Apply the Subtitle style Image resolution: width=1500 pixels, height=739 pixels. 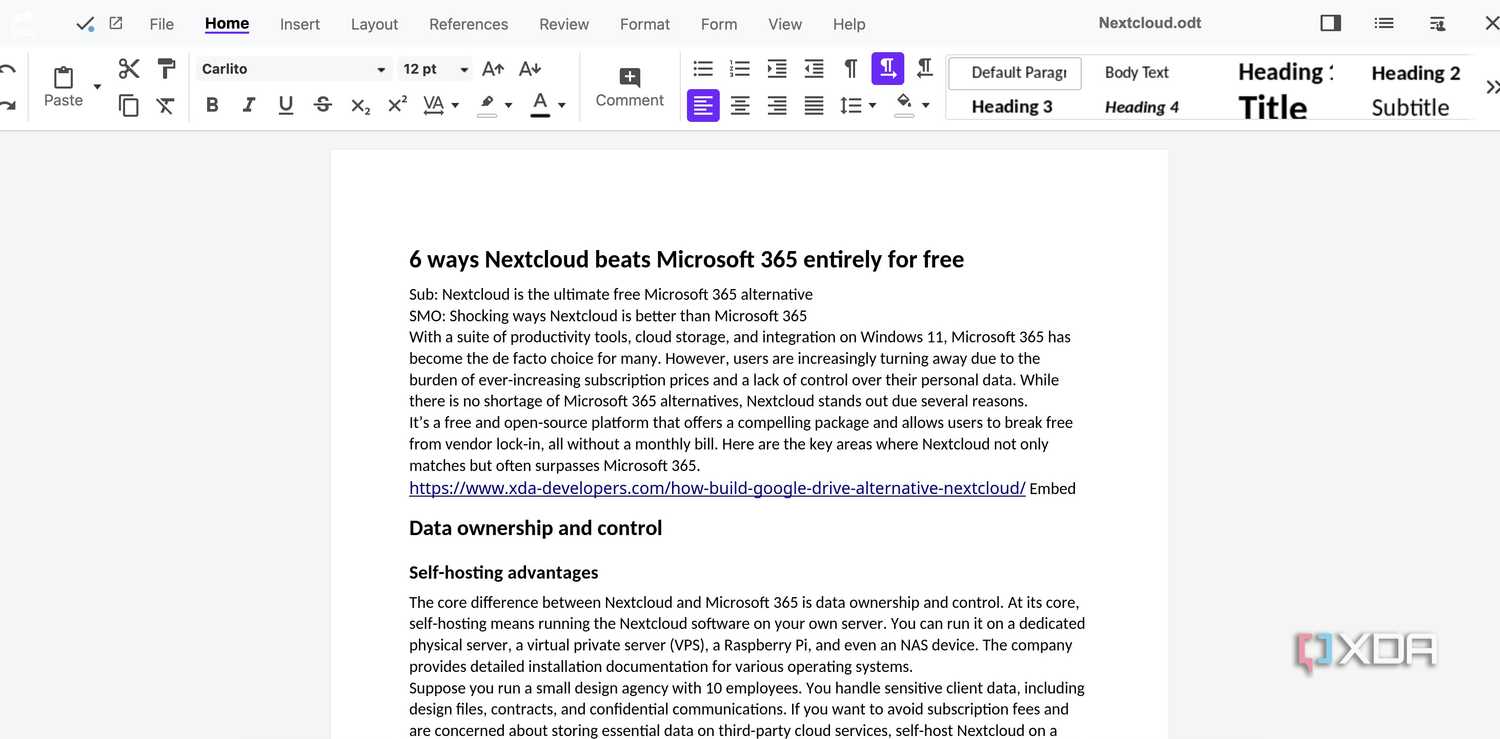pyautogui.click(x=1410, y=107)
